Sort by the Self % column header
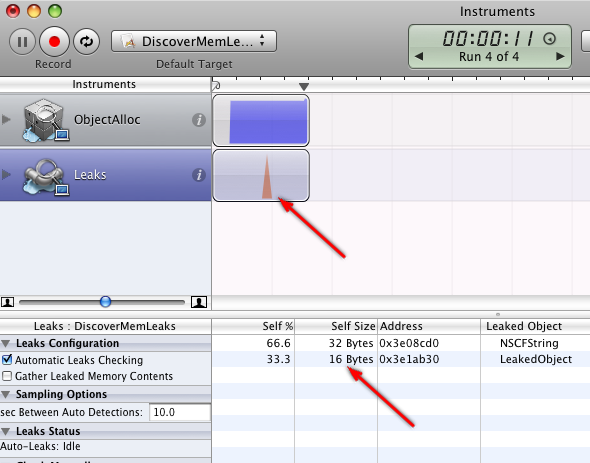 (x=253, y=326)
